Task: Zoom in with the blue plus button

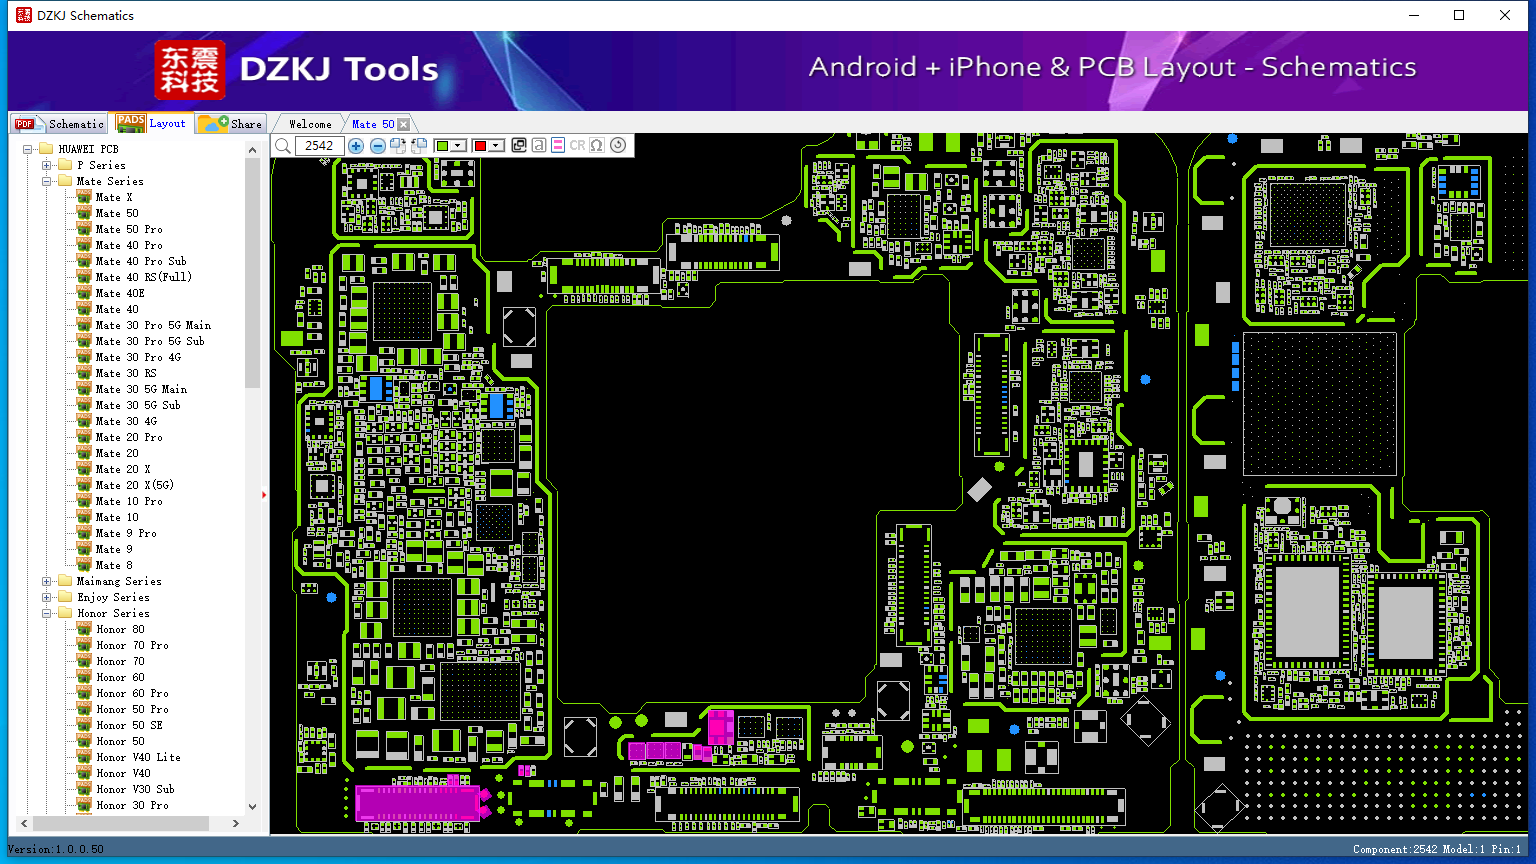Action: [x=356, y=146]
